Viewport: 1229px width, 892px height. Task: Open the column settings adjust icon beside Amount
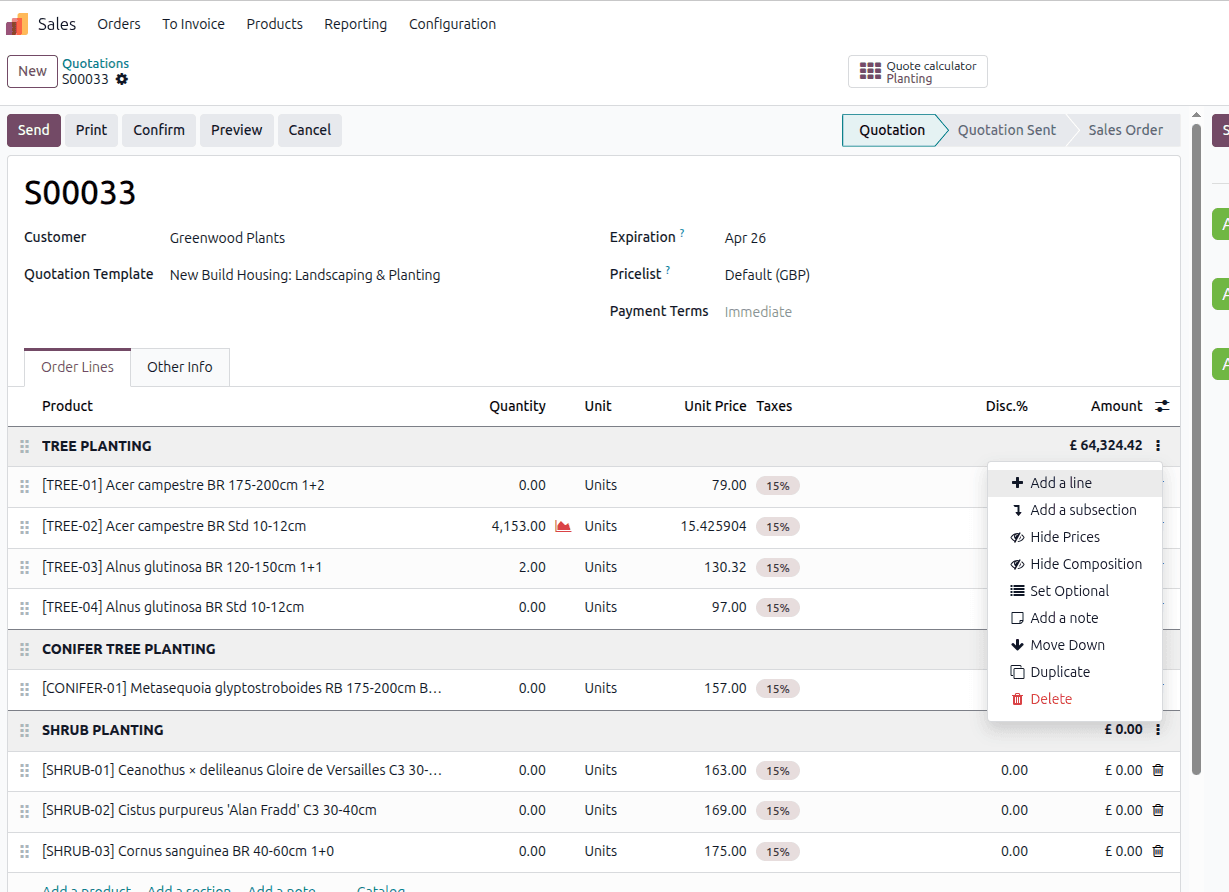coord(1162,406)
